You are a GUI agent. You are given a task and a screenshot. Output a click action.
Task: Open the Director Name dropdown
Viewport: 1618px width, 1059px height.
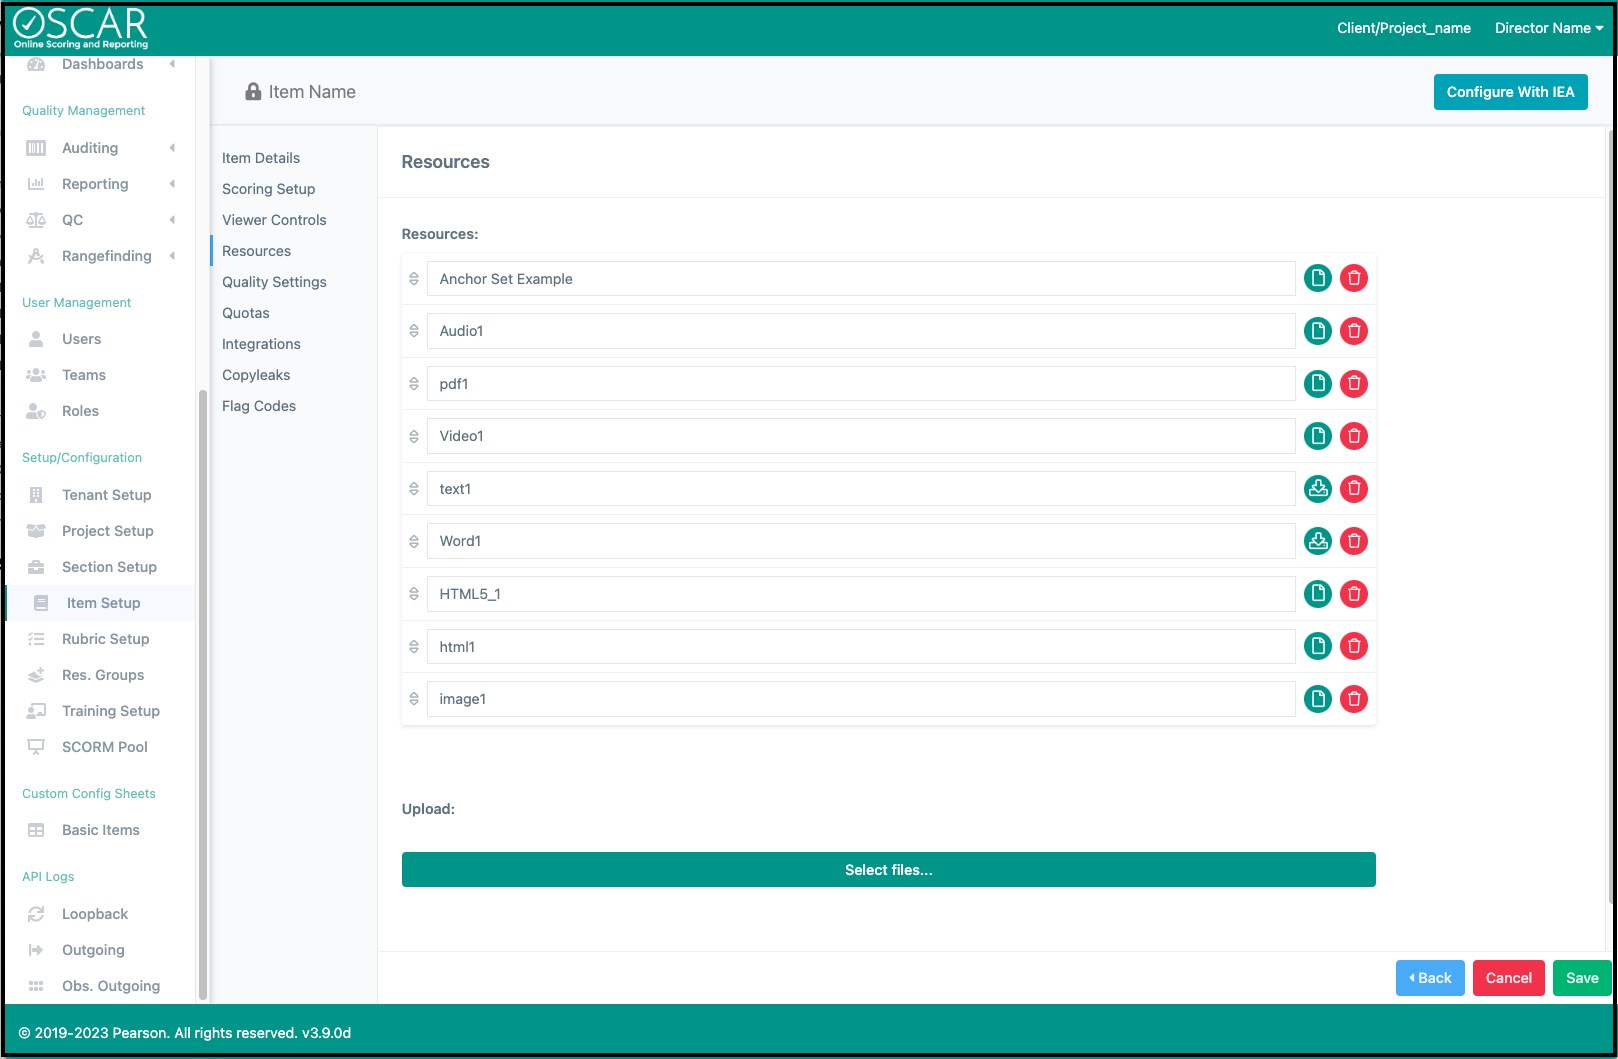click(1548, 28)
